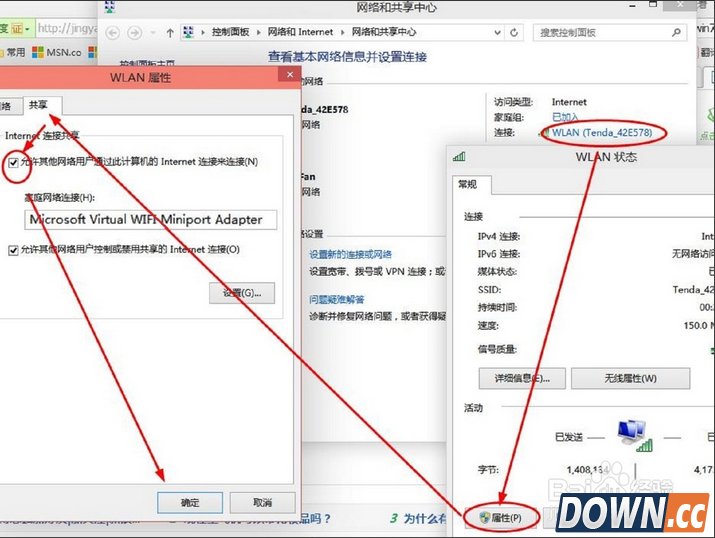Toggle allow other users to connect through Internet checkbox
Screen dimensions: 715x538
[x=13, y=162]
